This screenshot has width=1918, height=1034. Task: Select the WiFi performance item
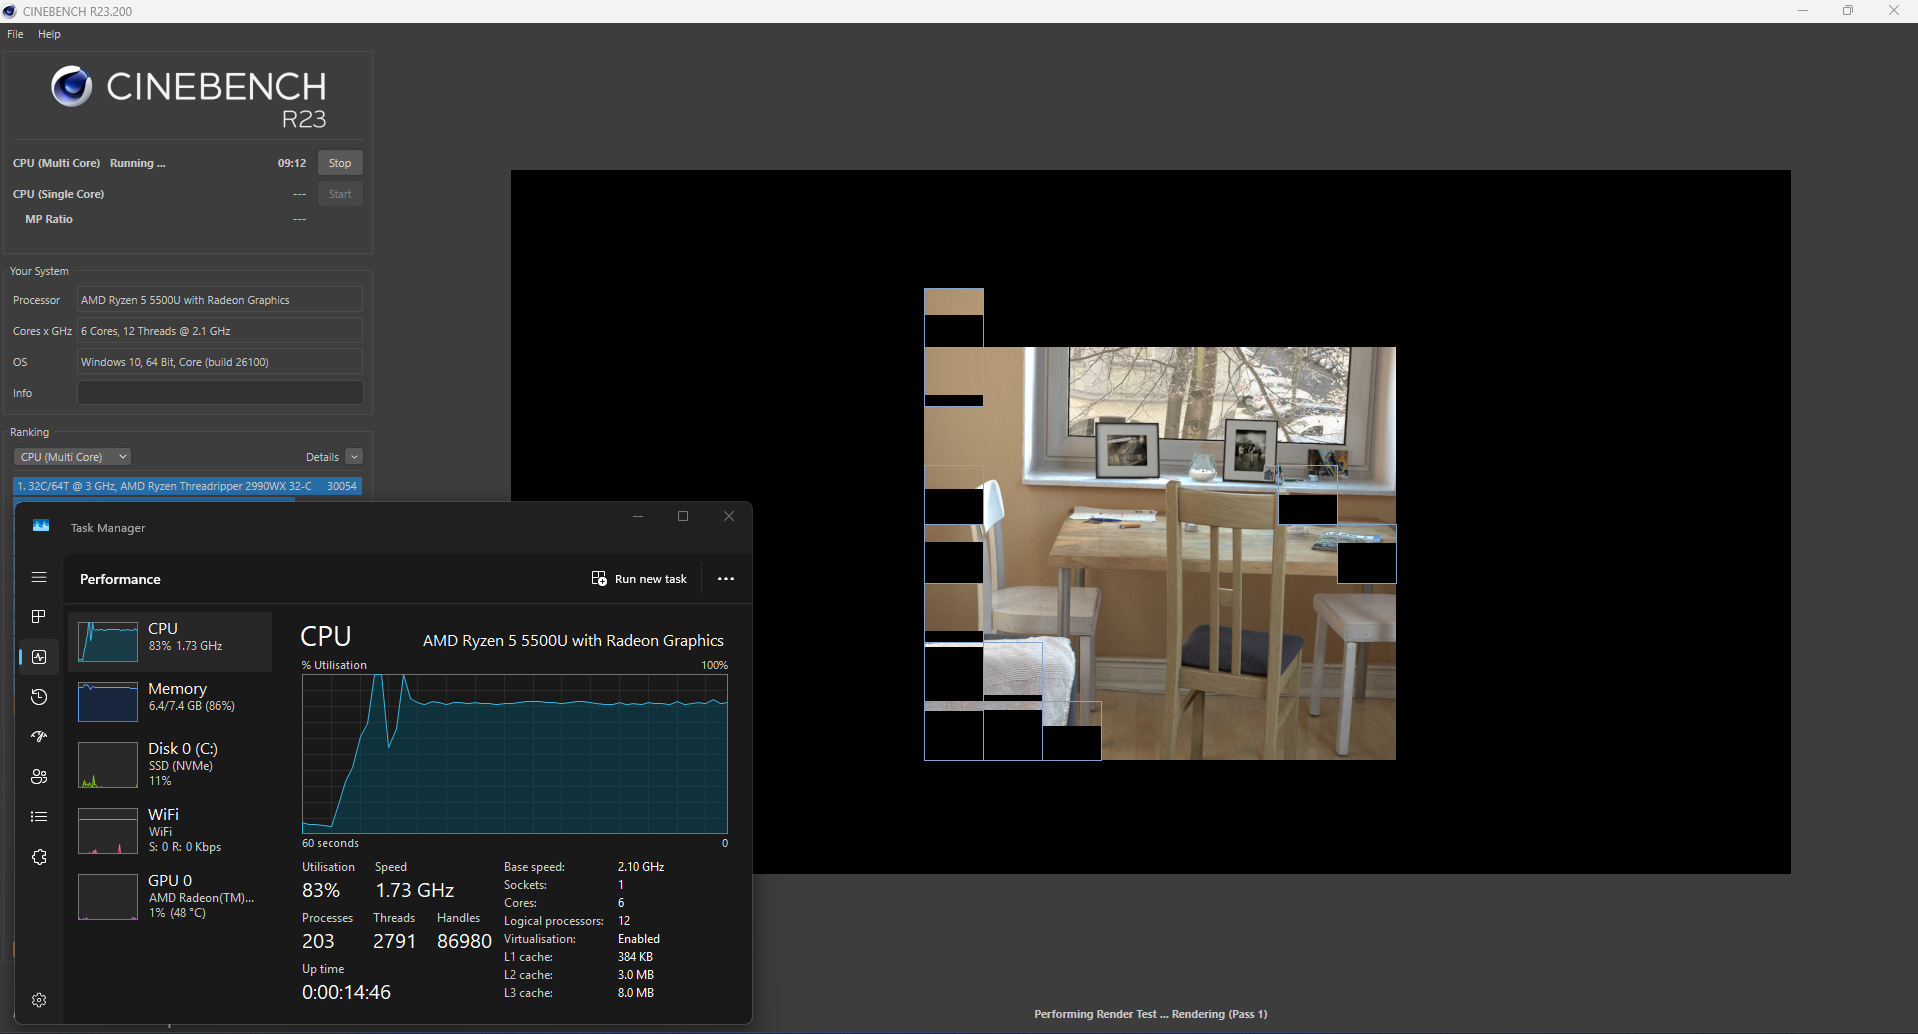tap(170, 830)
